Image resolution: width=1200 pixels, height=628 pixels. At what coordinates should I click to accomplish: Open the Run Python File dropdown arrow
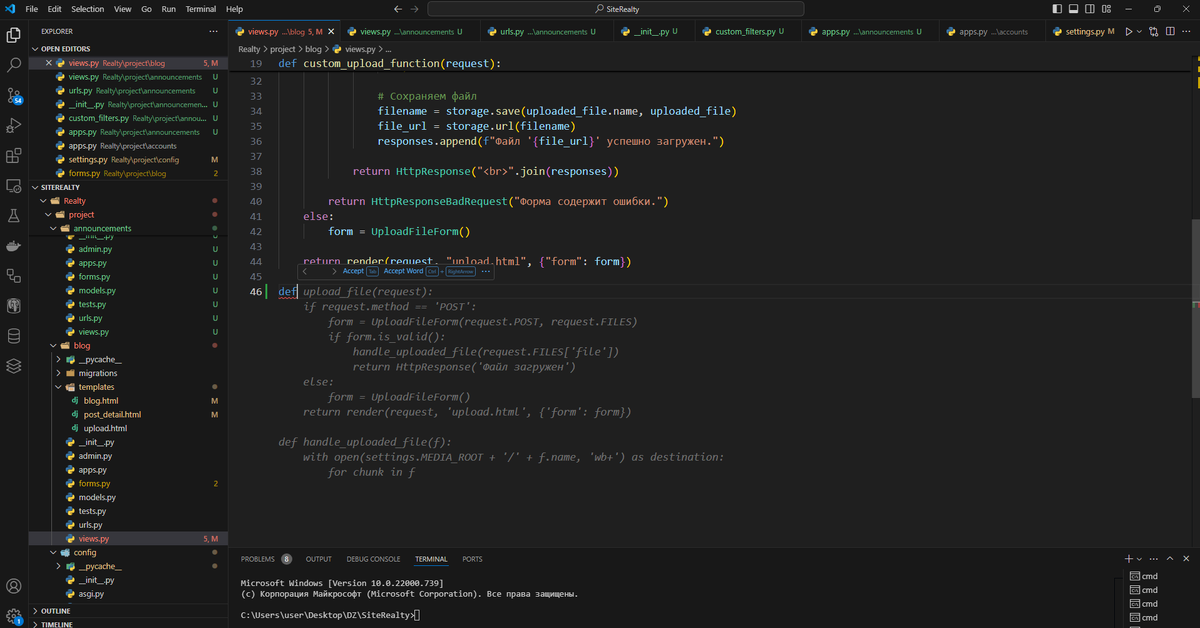tap(1140, 32)
